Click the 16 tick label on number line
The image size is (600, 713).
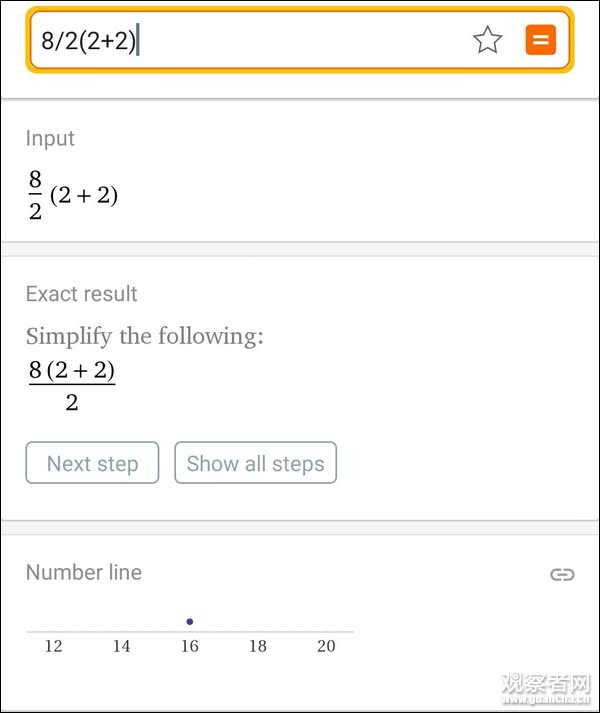190,646
